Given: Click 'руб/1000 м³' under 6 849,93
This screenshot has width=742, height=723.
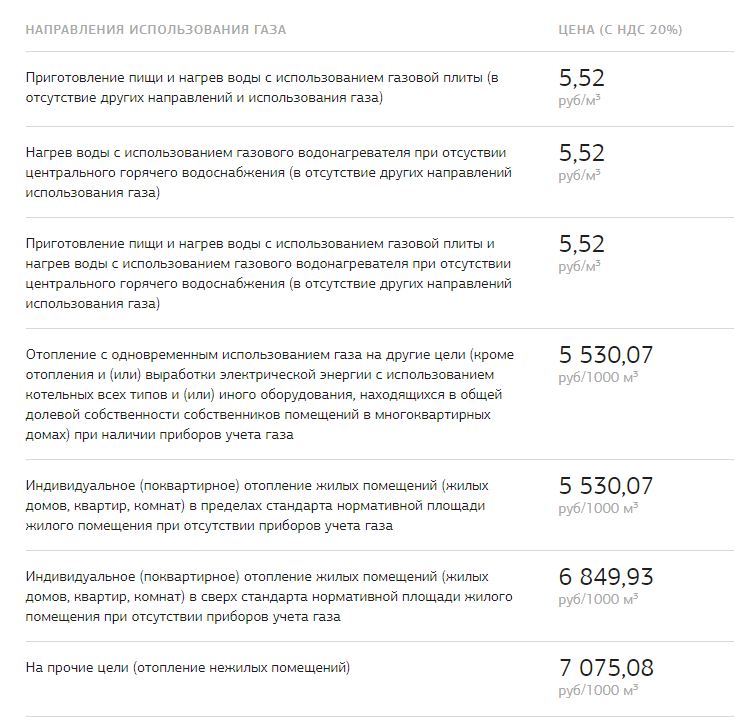Looking at the screenshot, I should (598, 599).
